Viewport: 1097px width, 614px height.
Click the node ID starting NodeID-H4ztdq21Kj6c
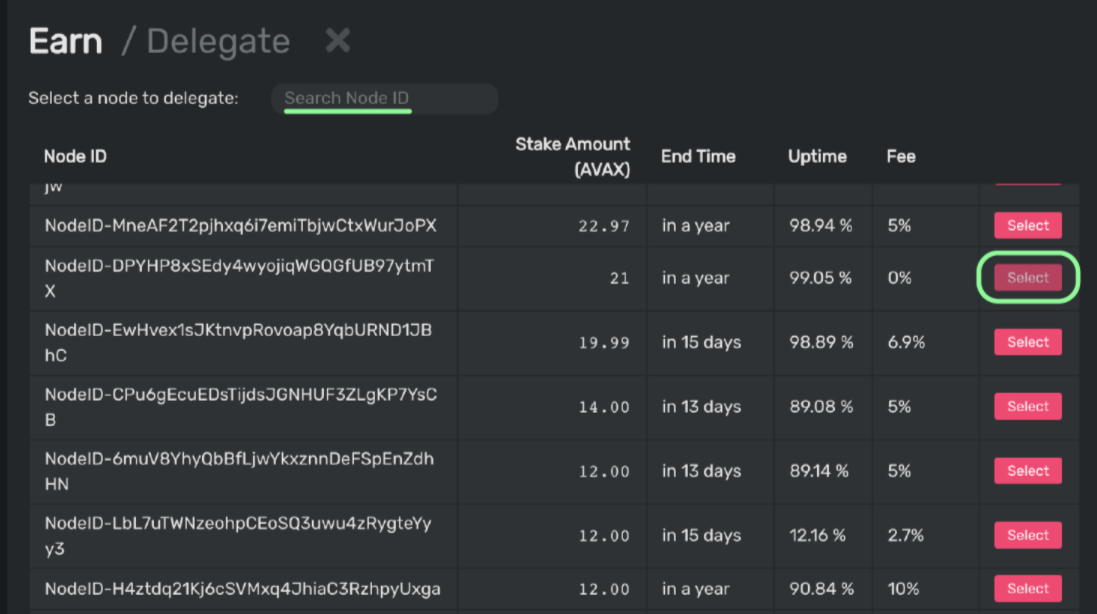coord(243,589)
